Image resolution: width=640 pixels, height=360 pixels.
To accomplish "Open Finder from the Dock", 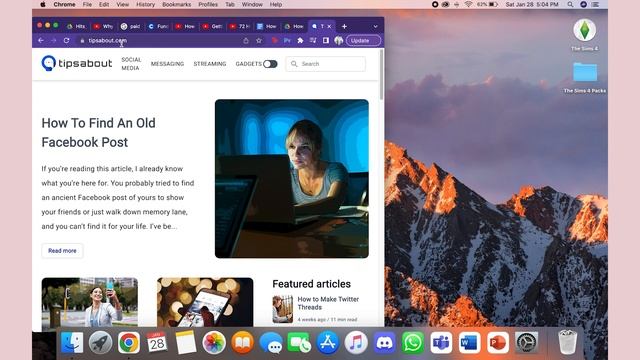I will pyautogui.click(x=72, y=342).
